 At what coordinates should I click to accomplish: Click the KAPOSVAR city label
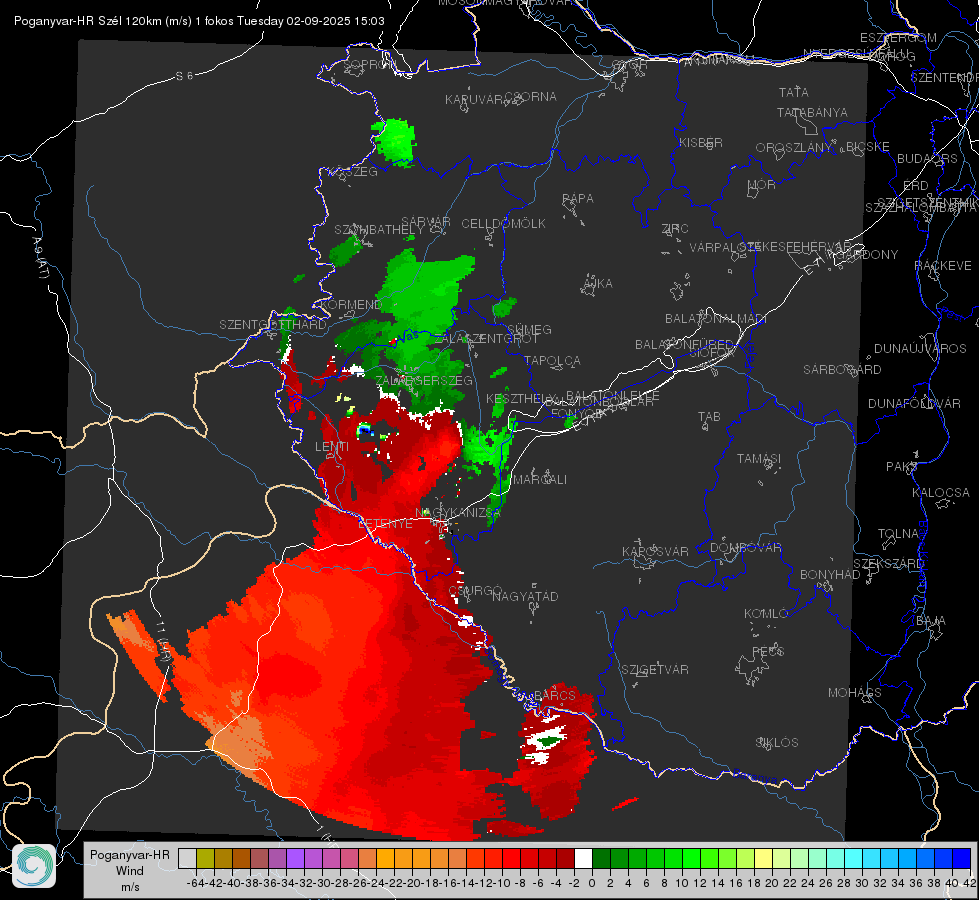655,551
